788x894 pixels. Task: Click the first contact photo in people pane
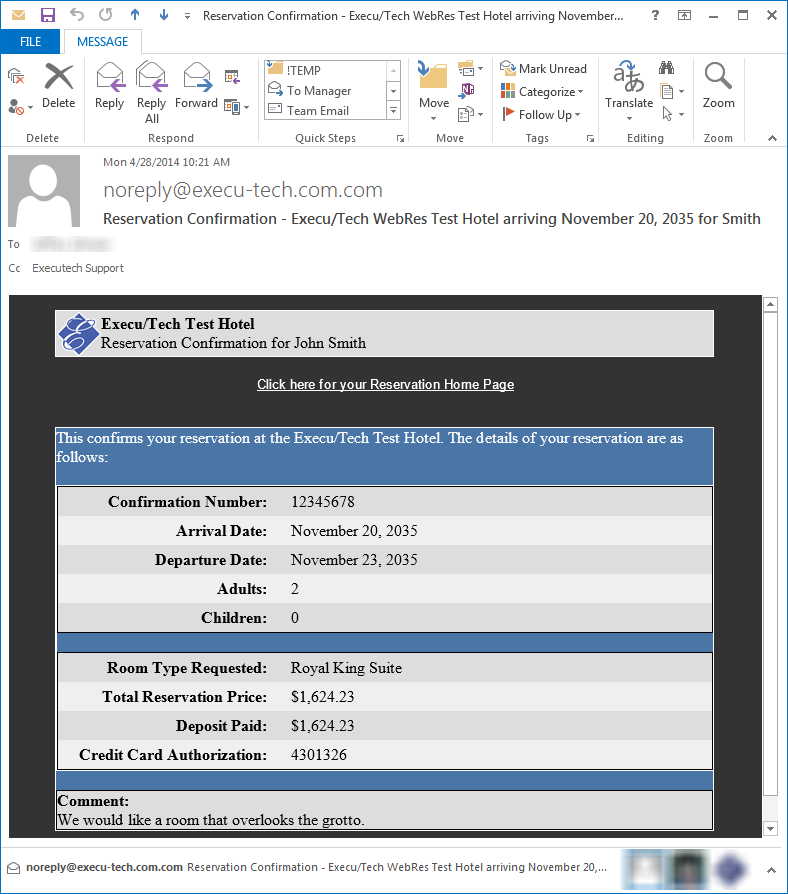pyautogui.click(x=643, y=869)
